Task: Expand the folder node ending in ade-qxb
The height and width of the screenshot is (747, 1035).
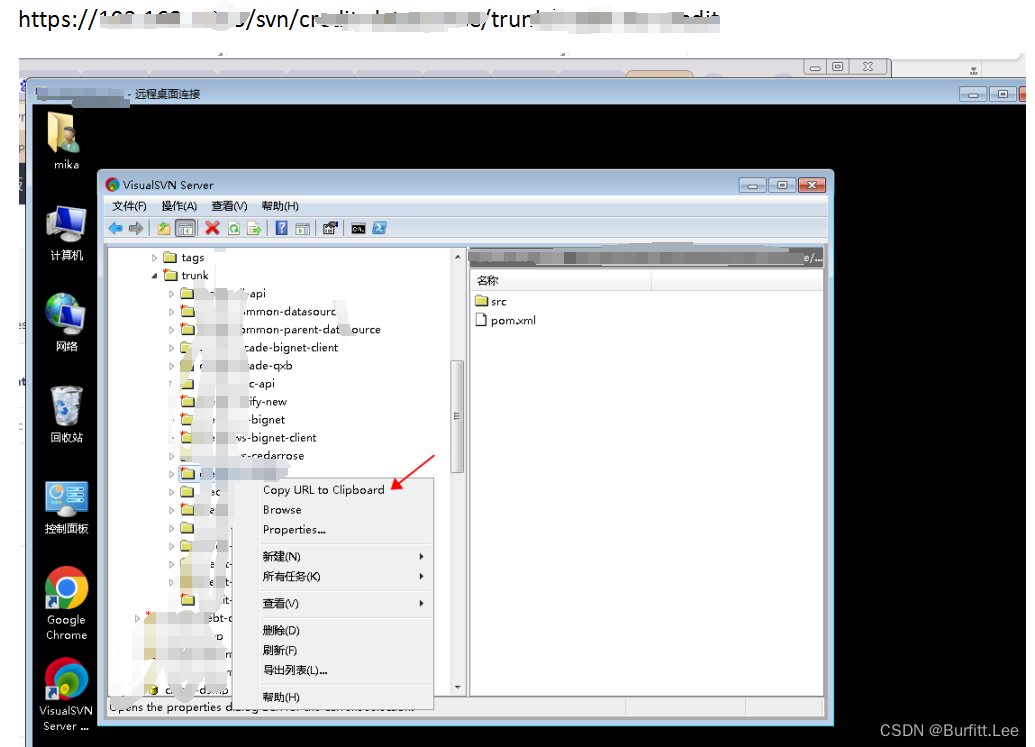Action: click(x=172, y=366)
